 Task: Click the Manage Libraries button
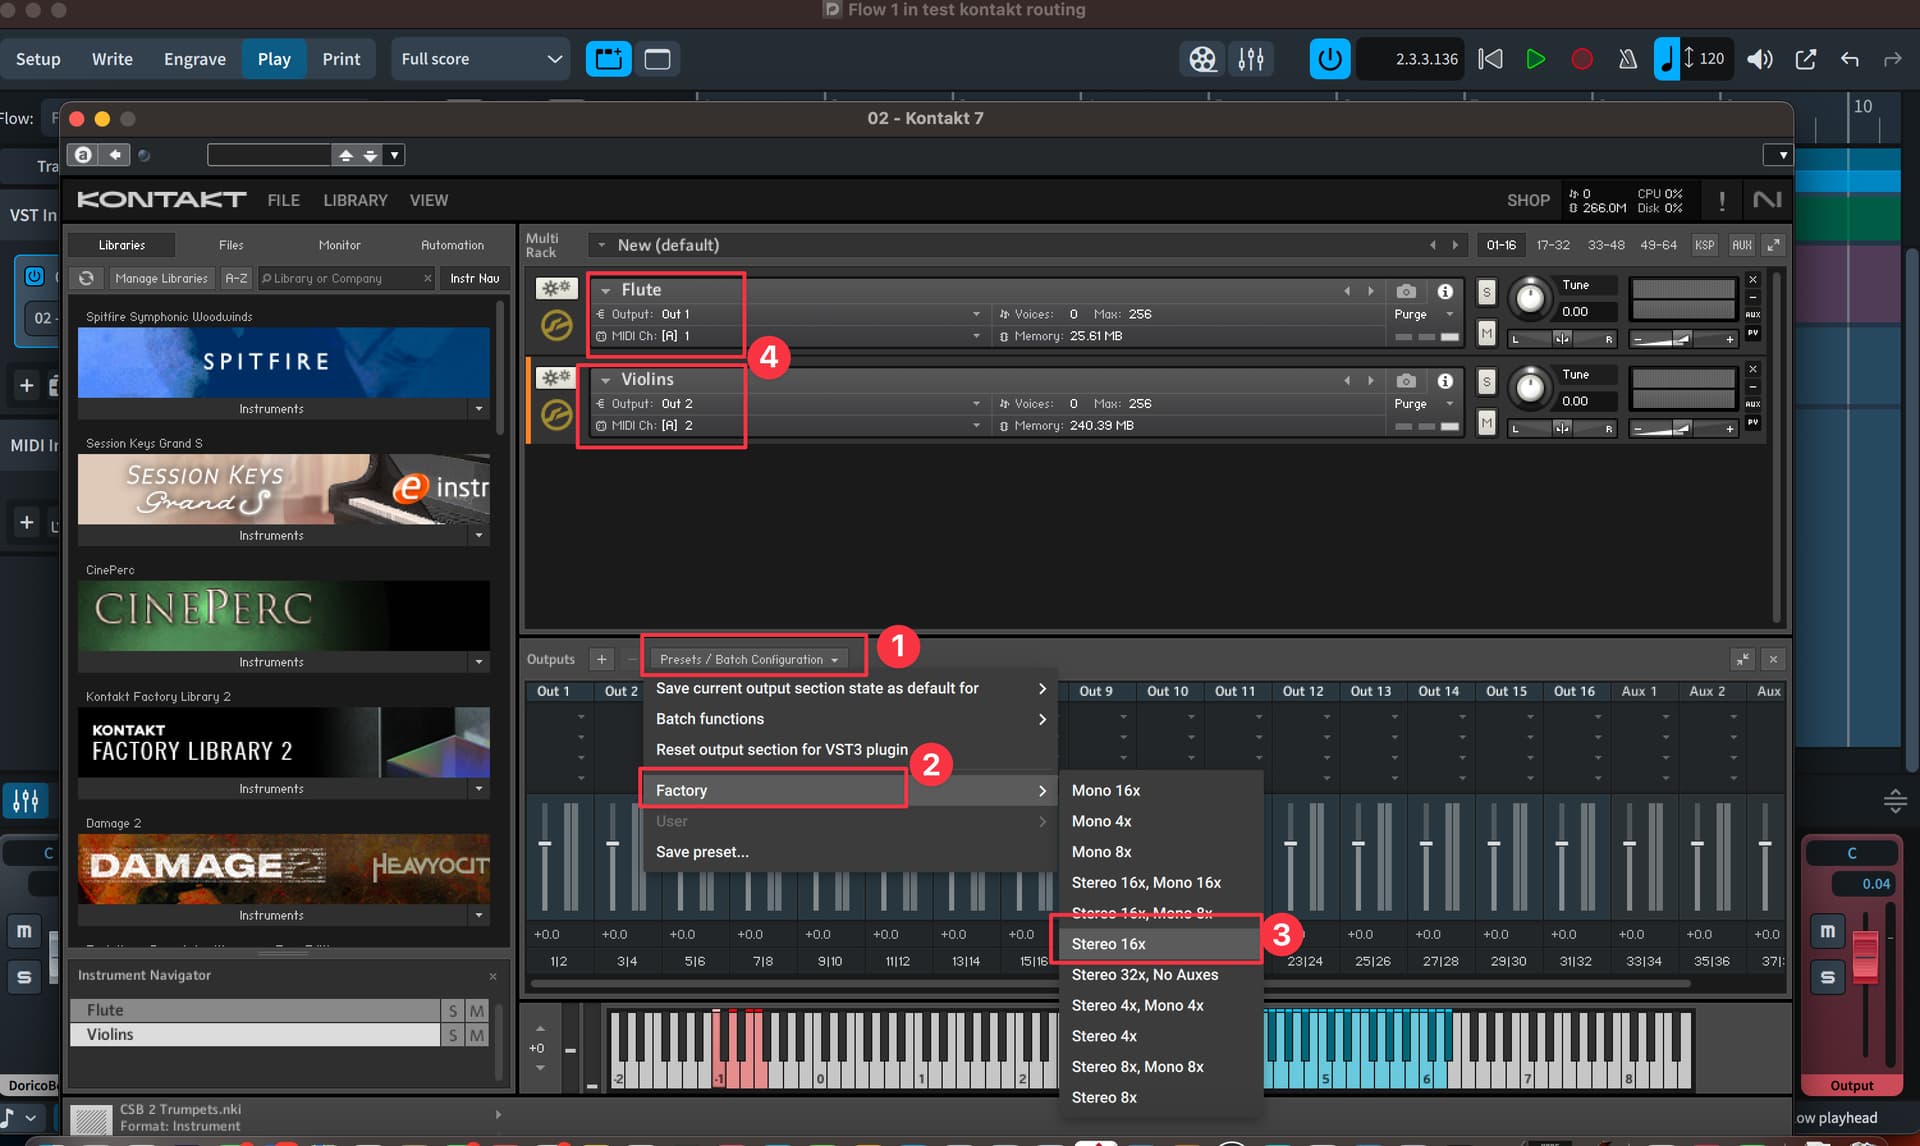click(x=160, y=278)
